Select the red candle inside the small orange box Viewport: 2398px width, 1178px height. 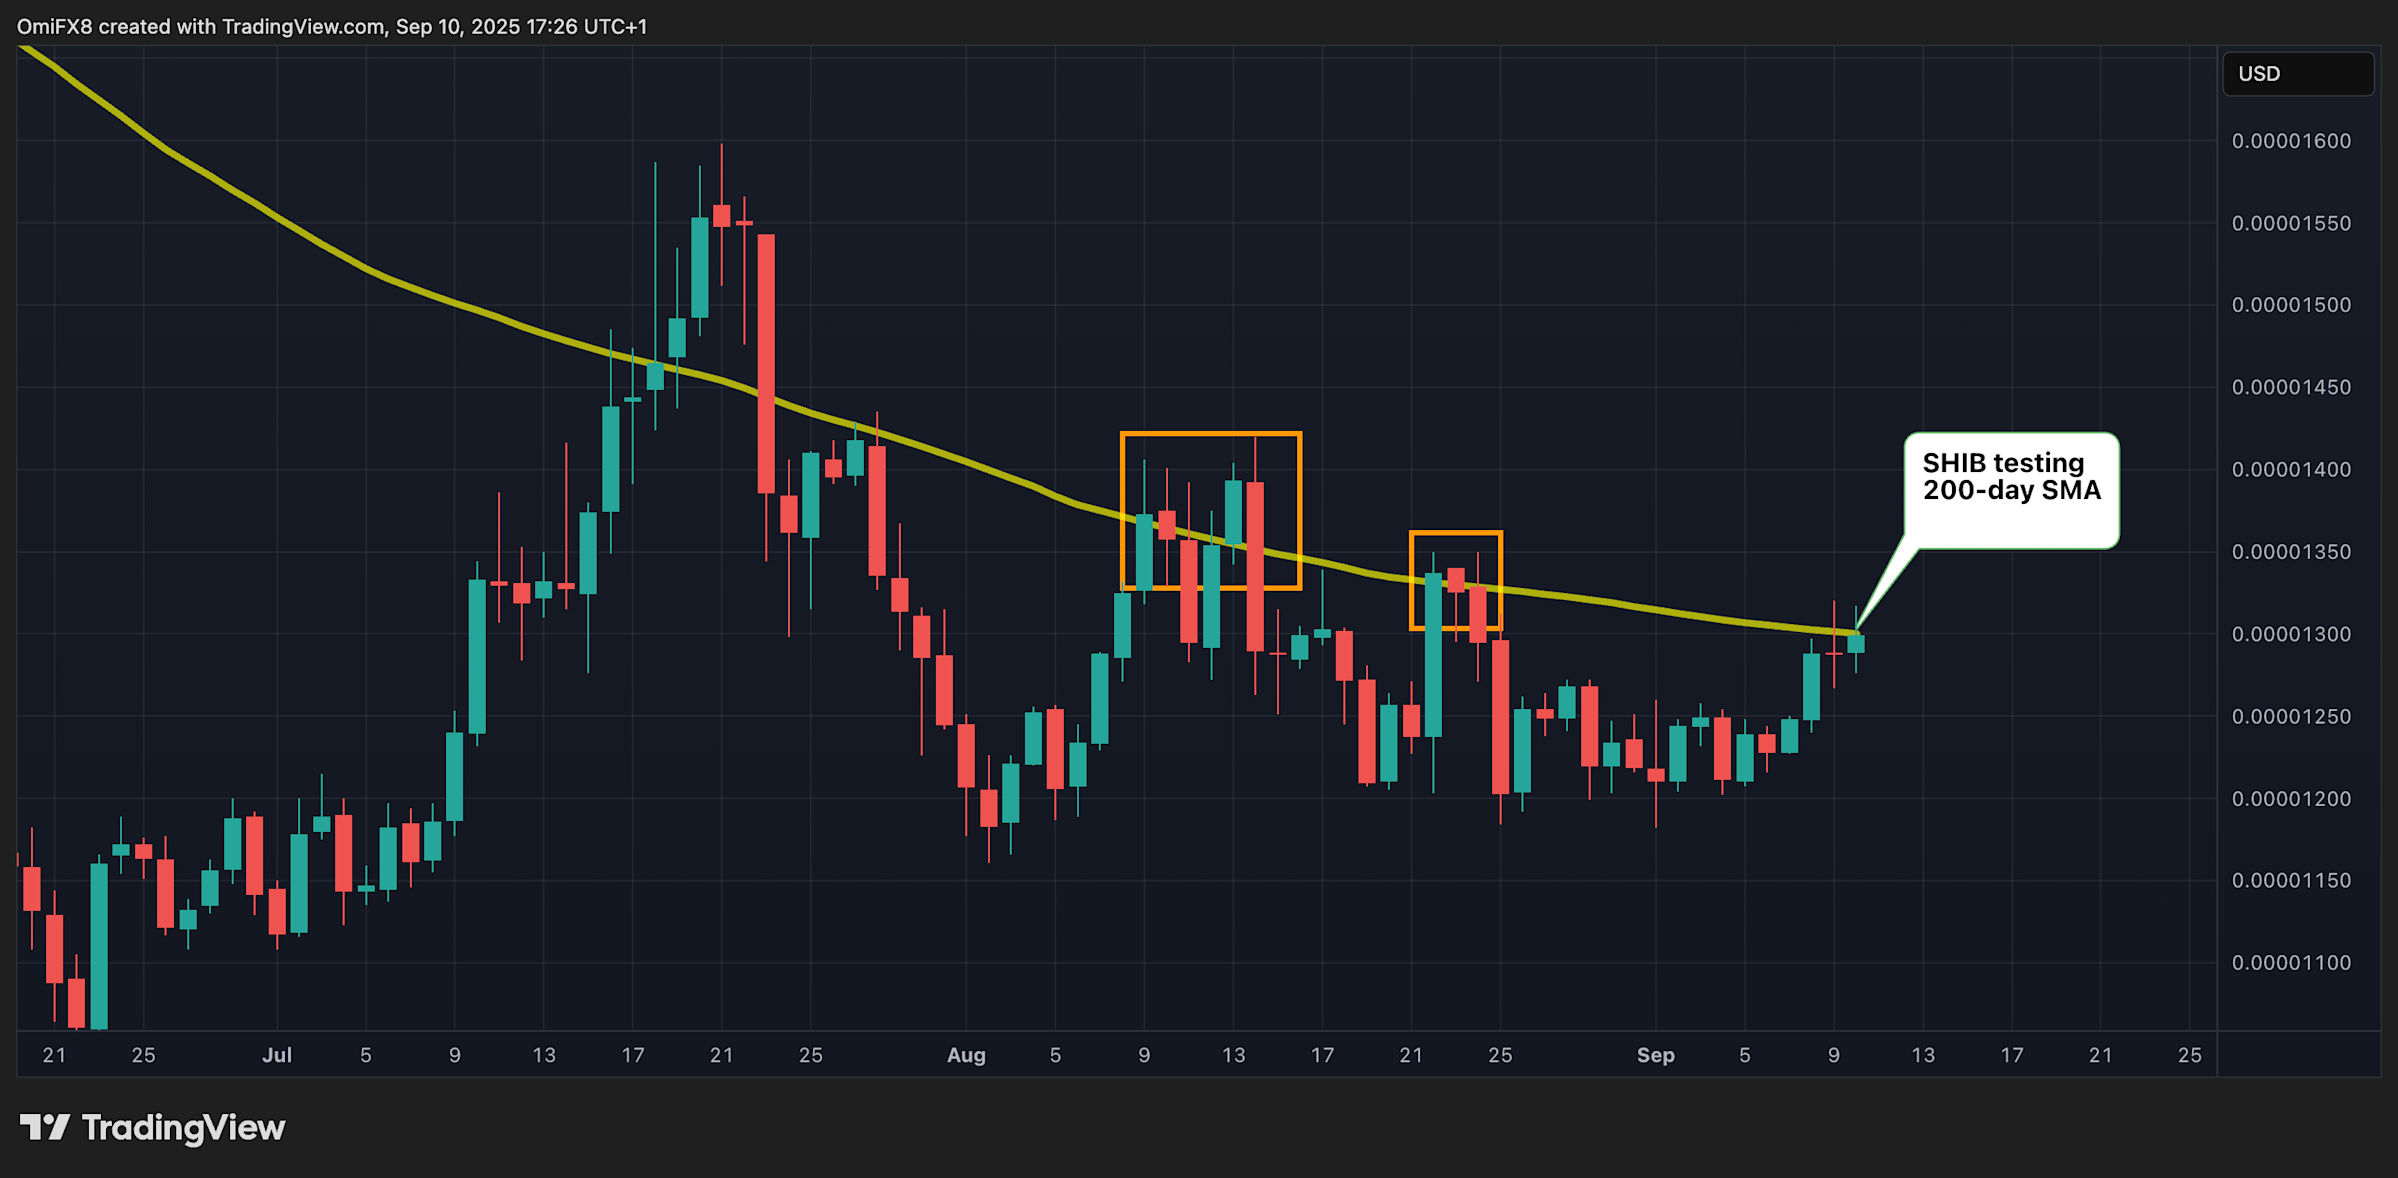1455,580
